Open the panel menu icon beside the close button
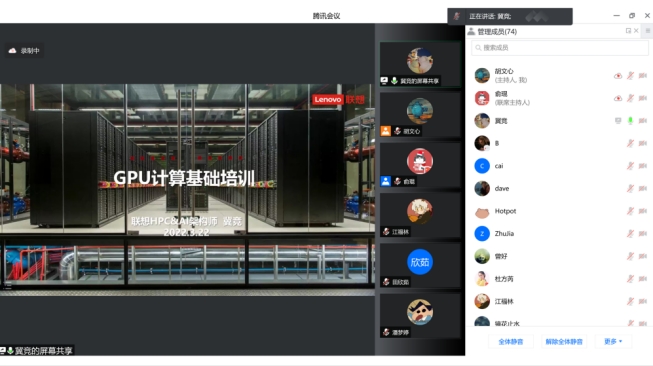This screenshot has height=366, width=653. [648, 31]
